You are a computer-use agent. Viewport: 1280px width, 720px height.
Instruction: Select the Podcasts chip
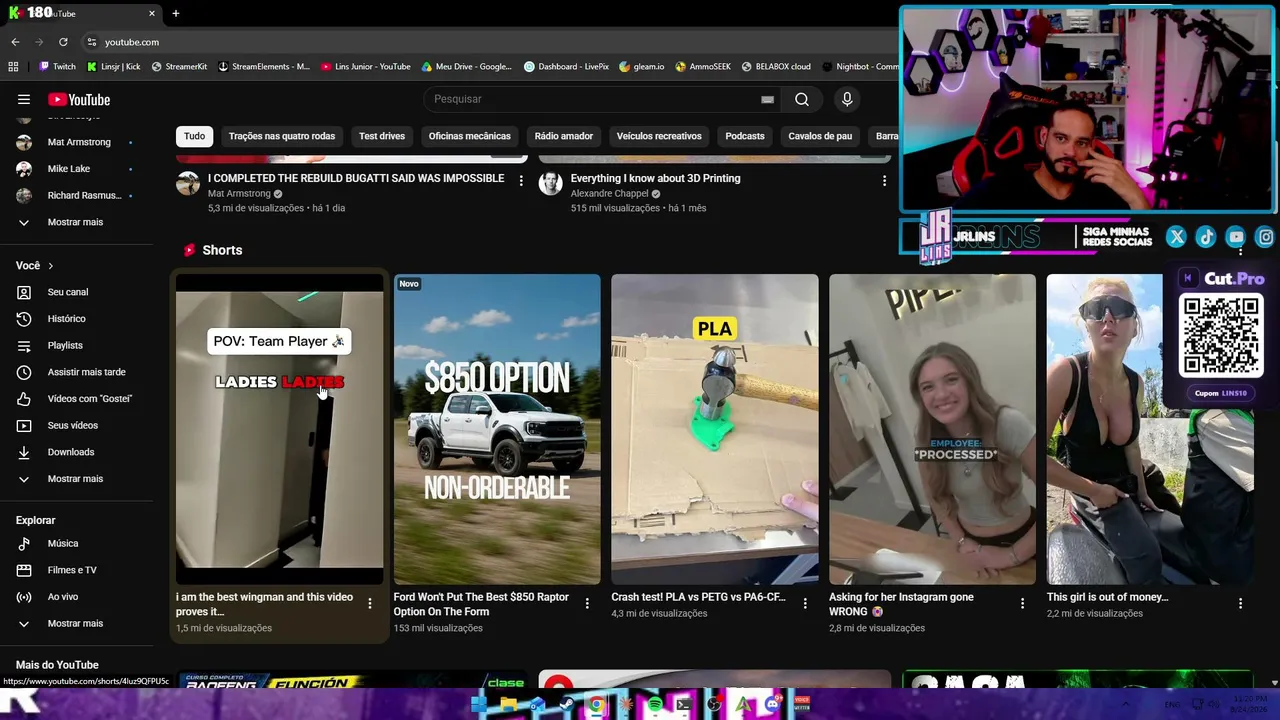pos(745,136)
